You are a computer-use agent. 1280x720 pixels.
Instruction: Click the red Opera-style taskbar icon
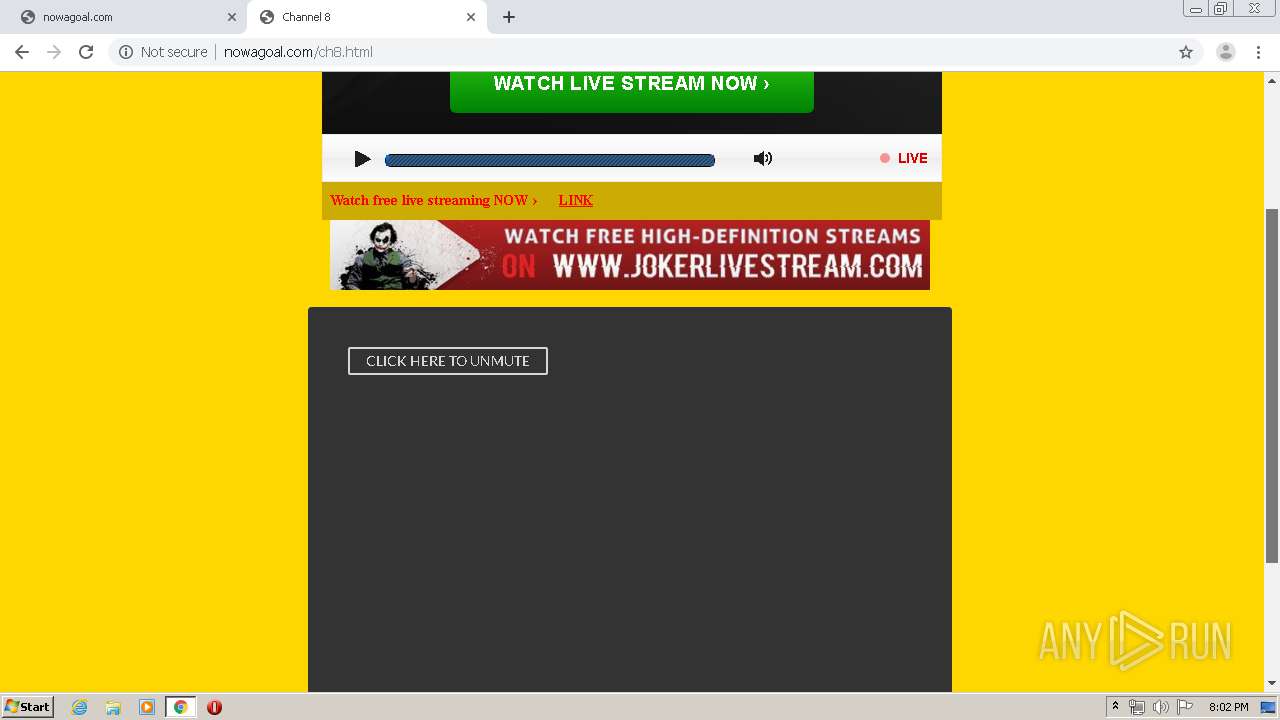(214, 707)
